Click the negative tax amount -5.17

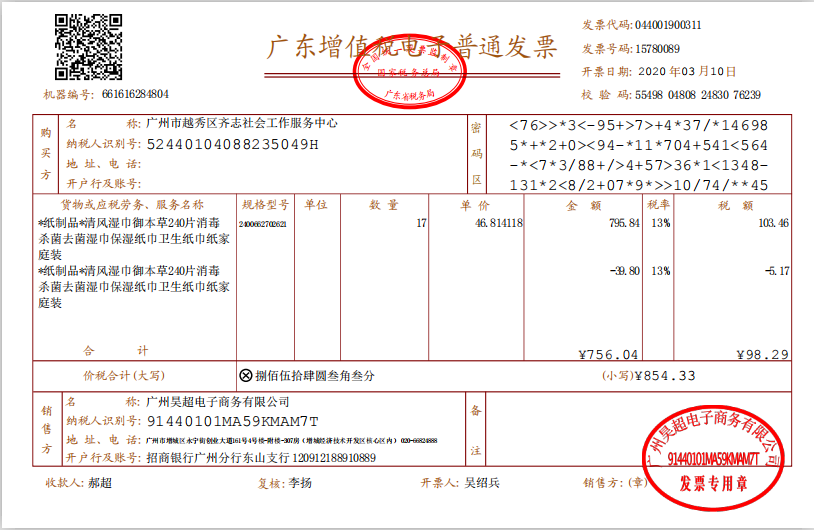click(x=777, y=271)
